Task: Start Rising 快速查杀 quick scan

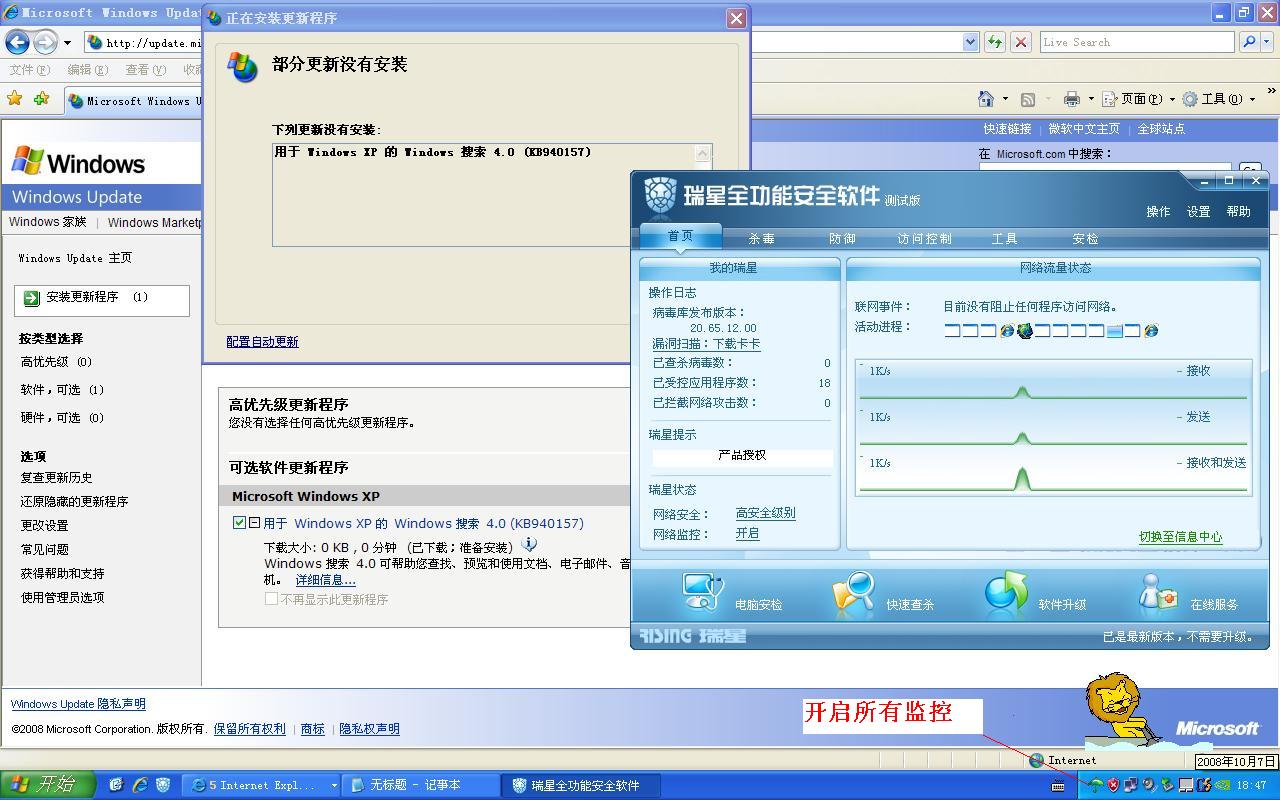Action: 883,594
